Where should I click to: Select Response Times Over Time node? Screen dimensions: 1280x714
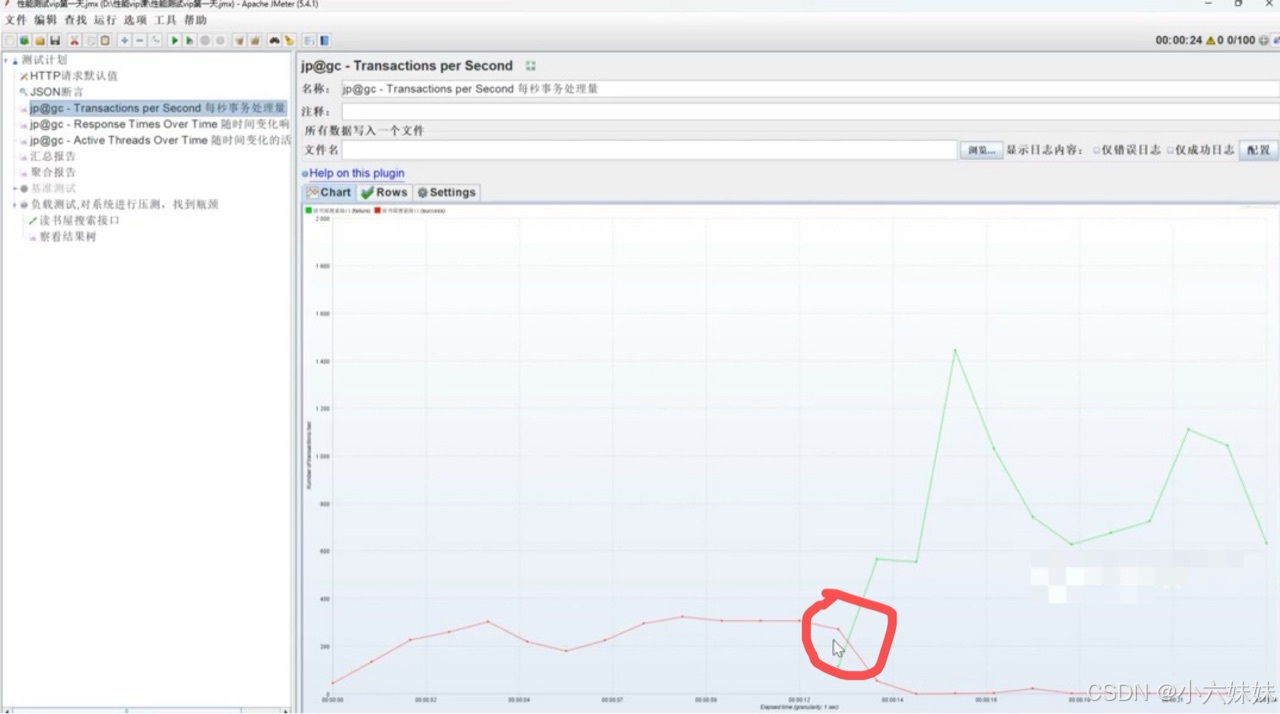(159, 124)
